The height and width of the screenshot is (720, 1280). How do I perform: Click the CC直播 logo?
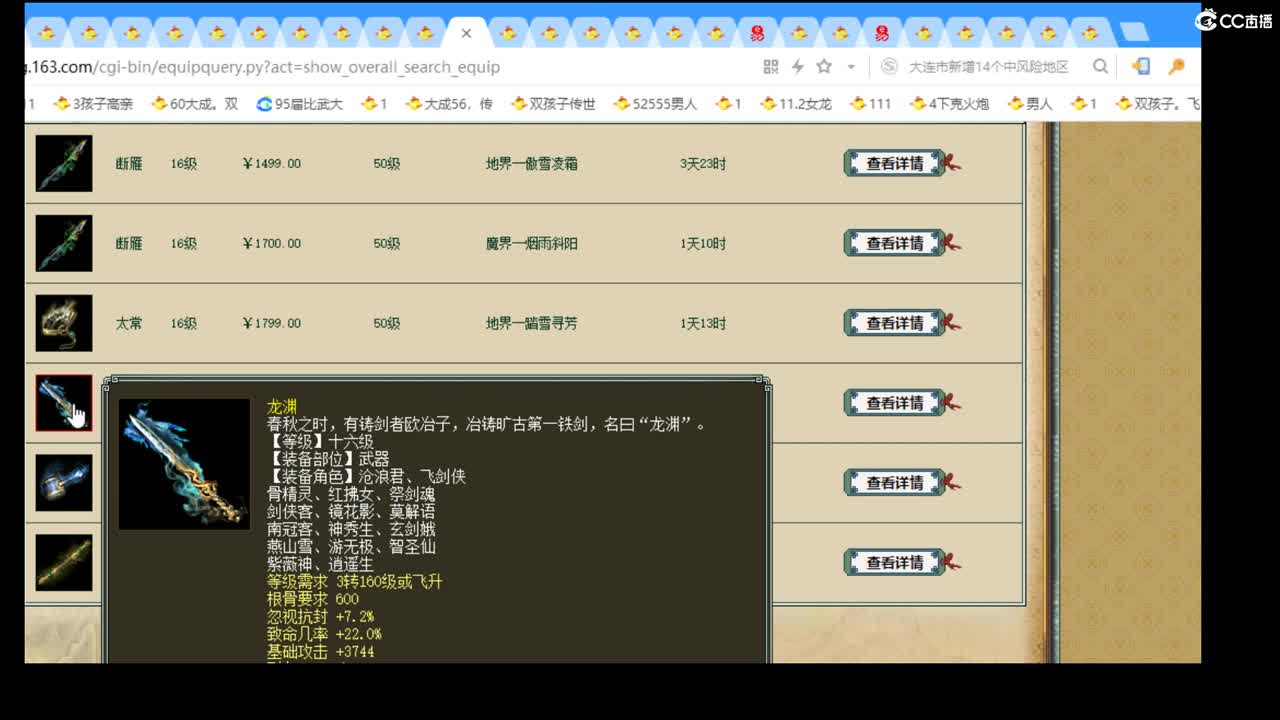1234,20
